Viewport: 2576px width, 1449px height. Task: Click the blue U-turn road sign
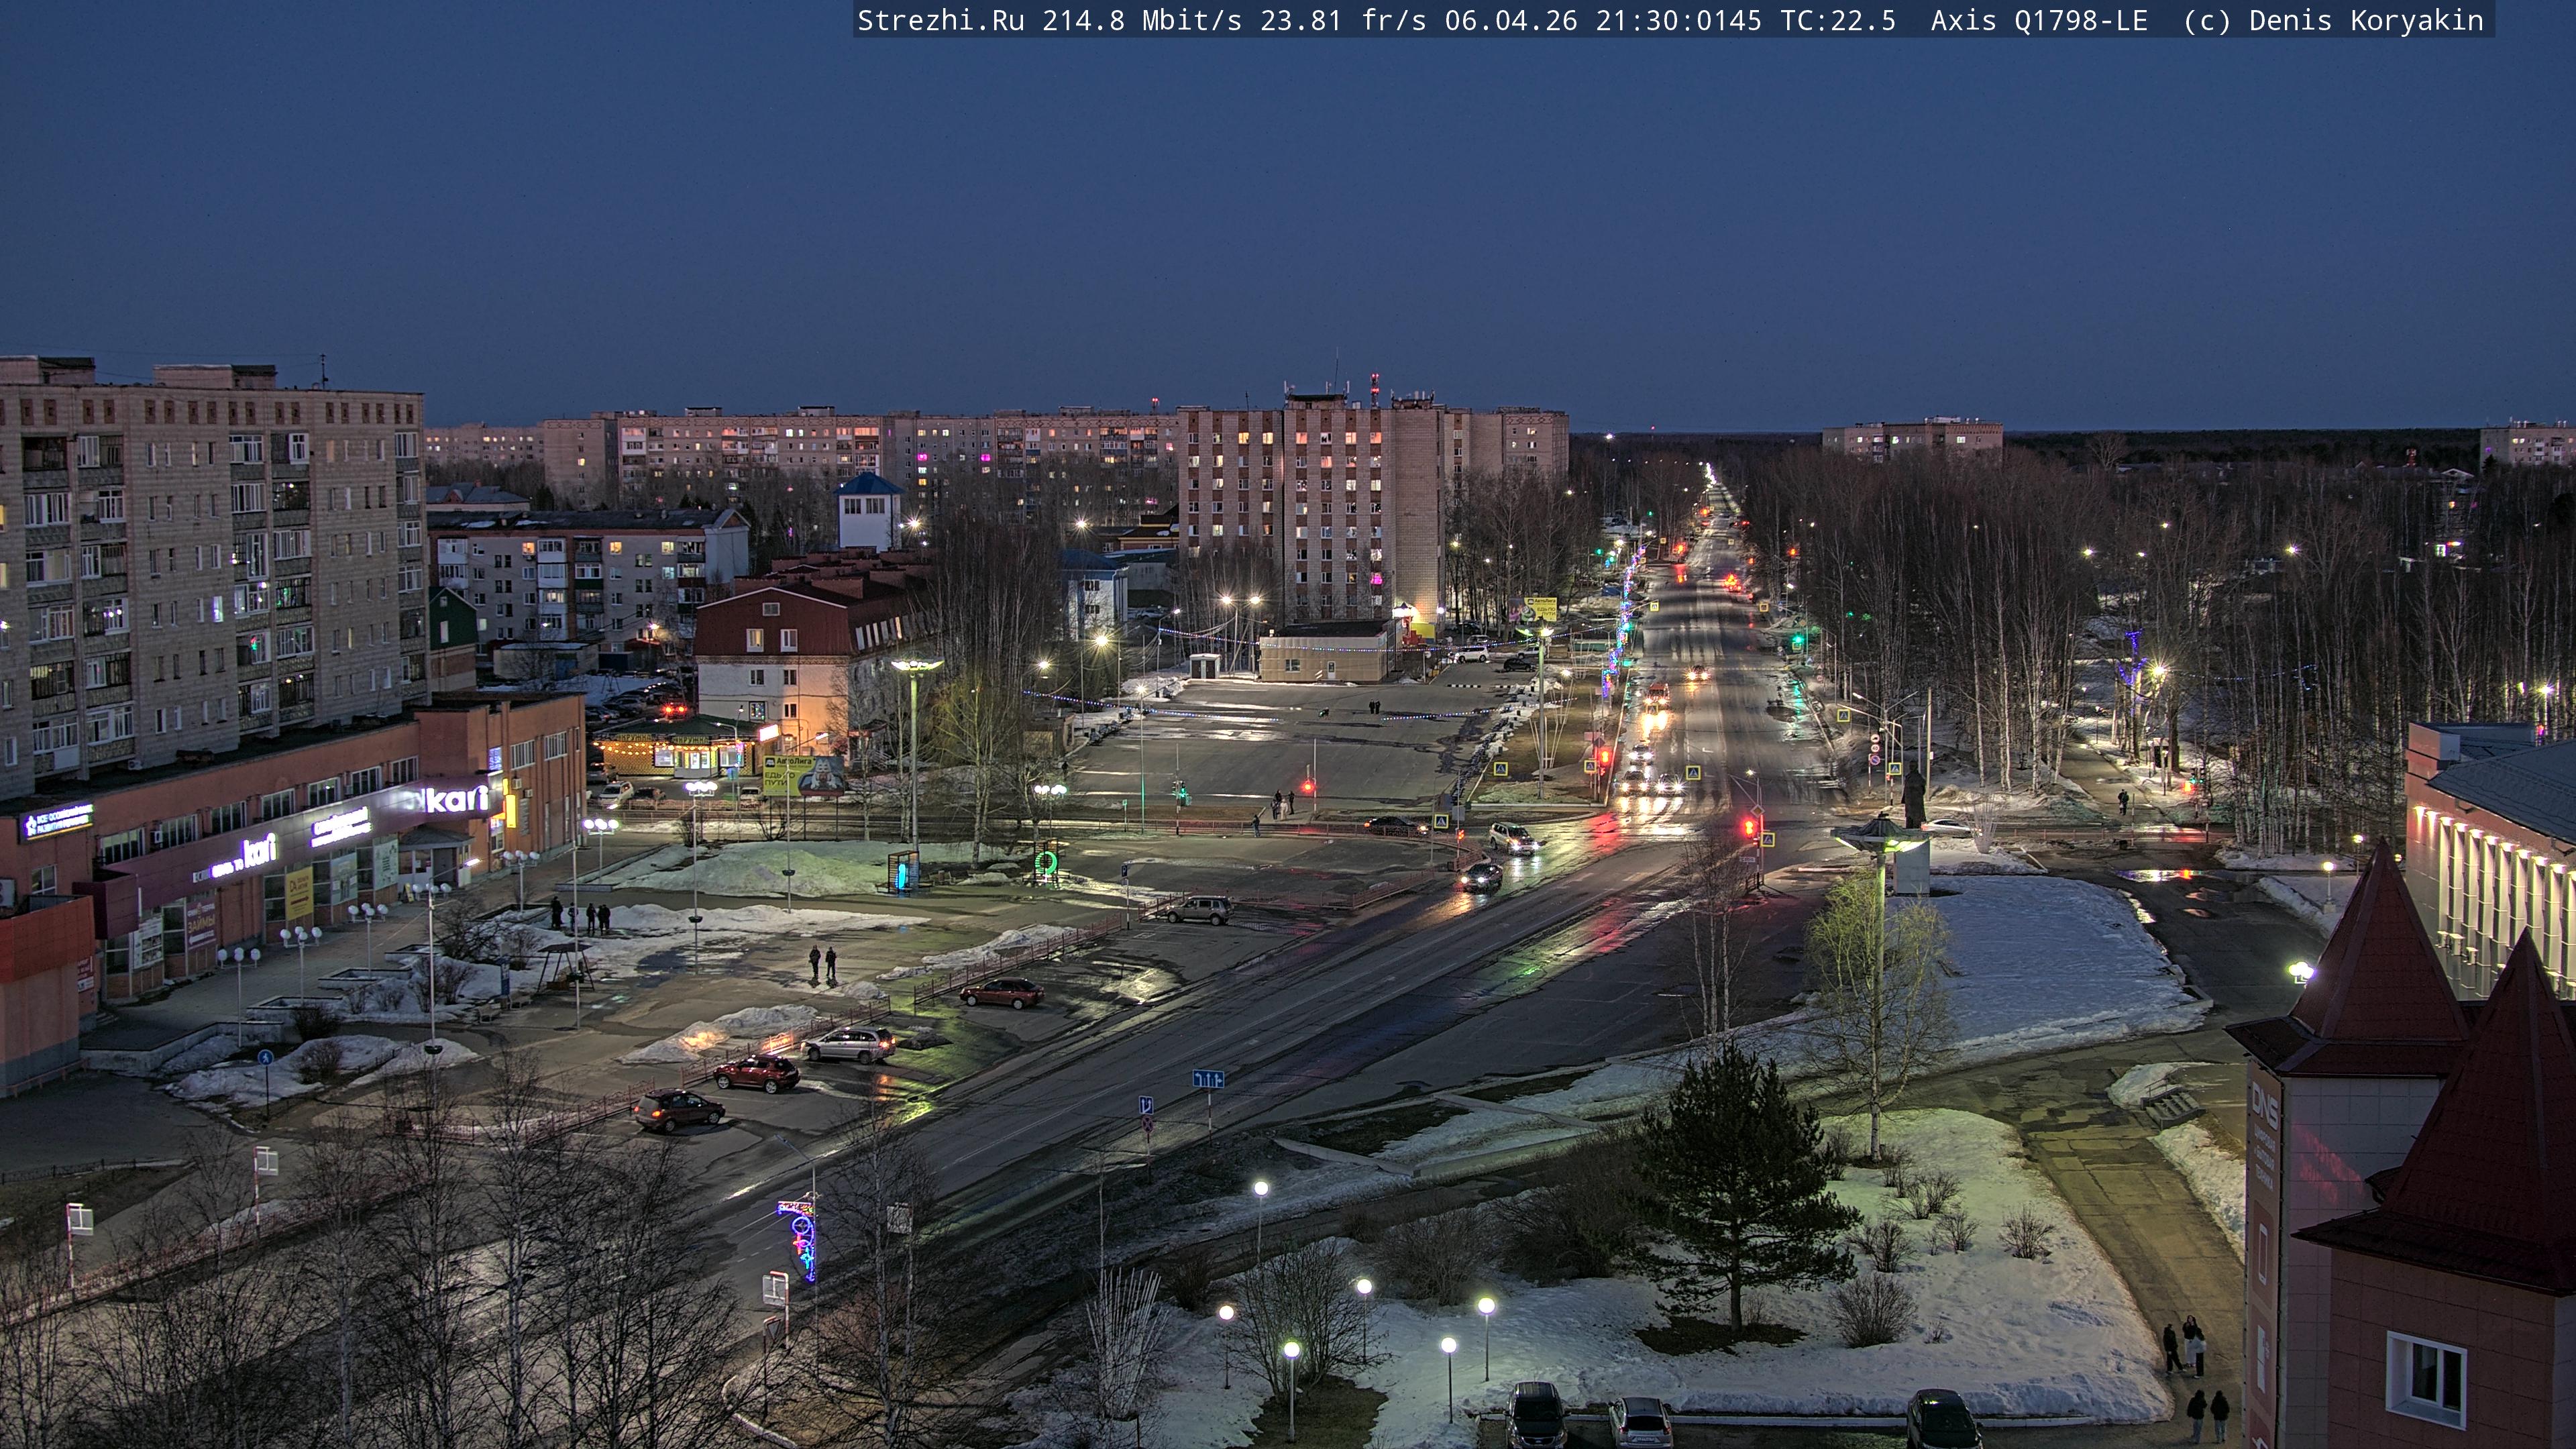pyautogui.click(x=1146, y=1105)
